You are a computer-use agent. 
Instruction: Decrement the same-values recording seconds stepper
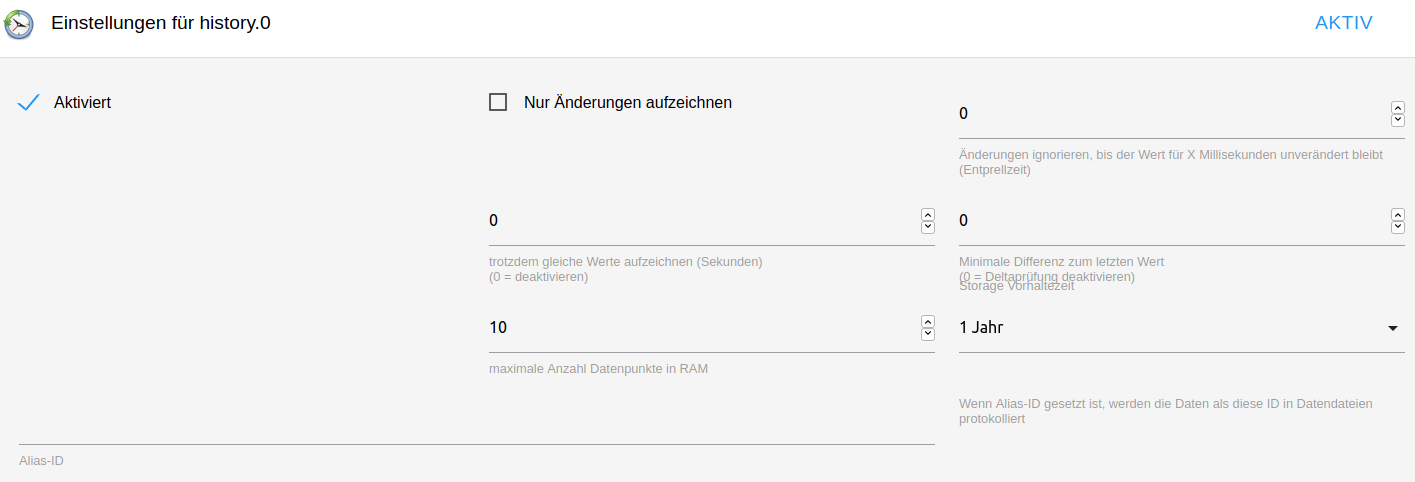pos(927,227)
